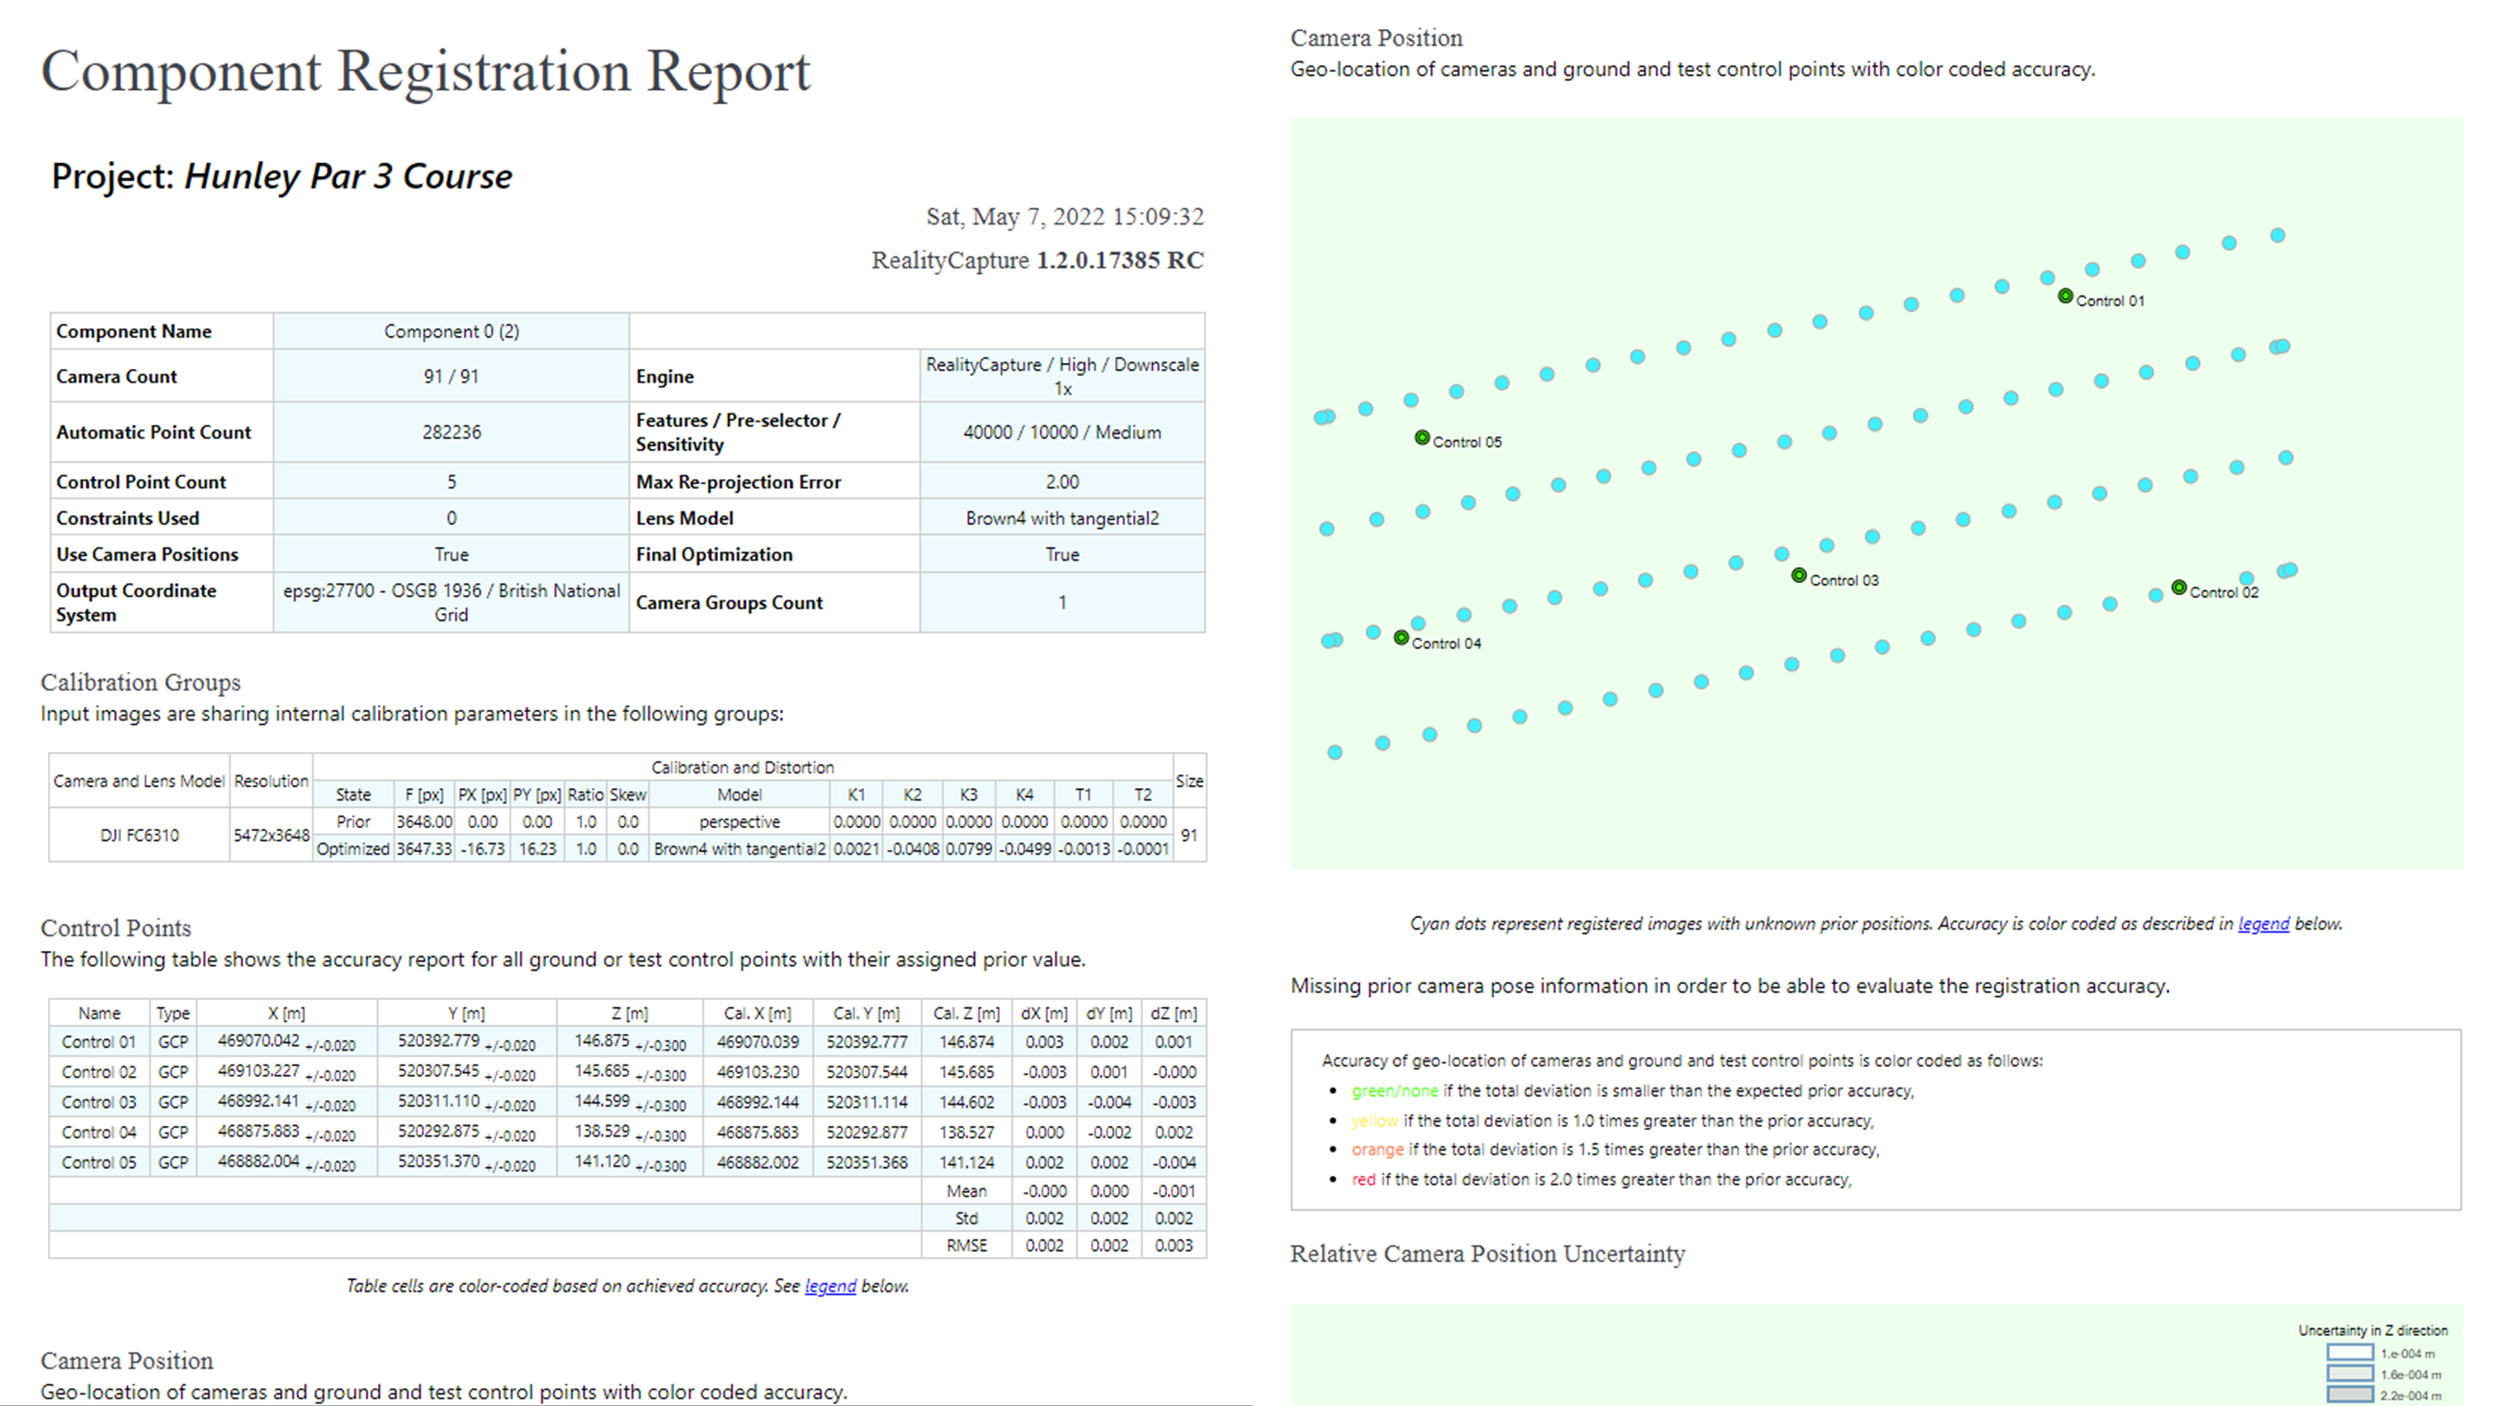Click the '91 / 91' camera count value
2500x1406 pixels.
point(451,377)
